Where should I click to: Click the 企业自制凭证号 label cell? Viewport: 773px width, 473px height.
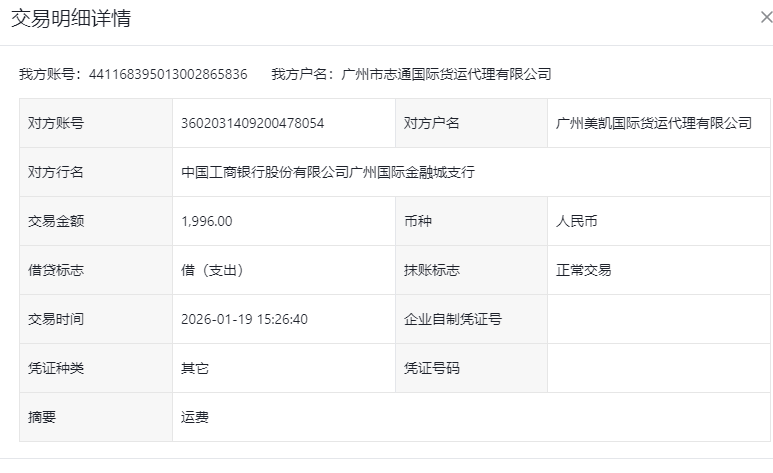pos(452,319)
